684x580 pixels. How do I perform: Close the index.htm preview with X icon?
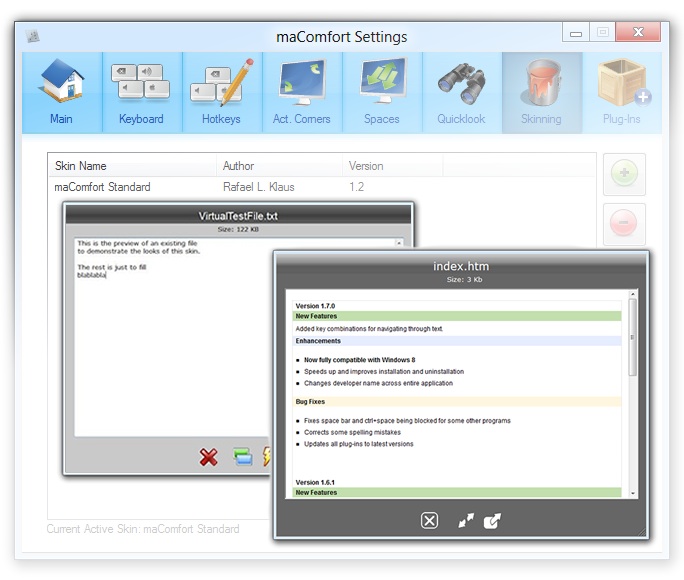tap(429, 520)
